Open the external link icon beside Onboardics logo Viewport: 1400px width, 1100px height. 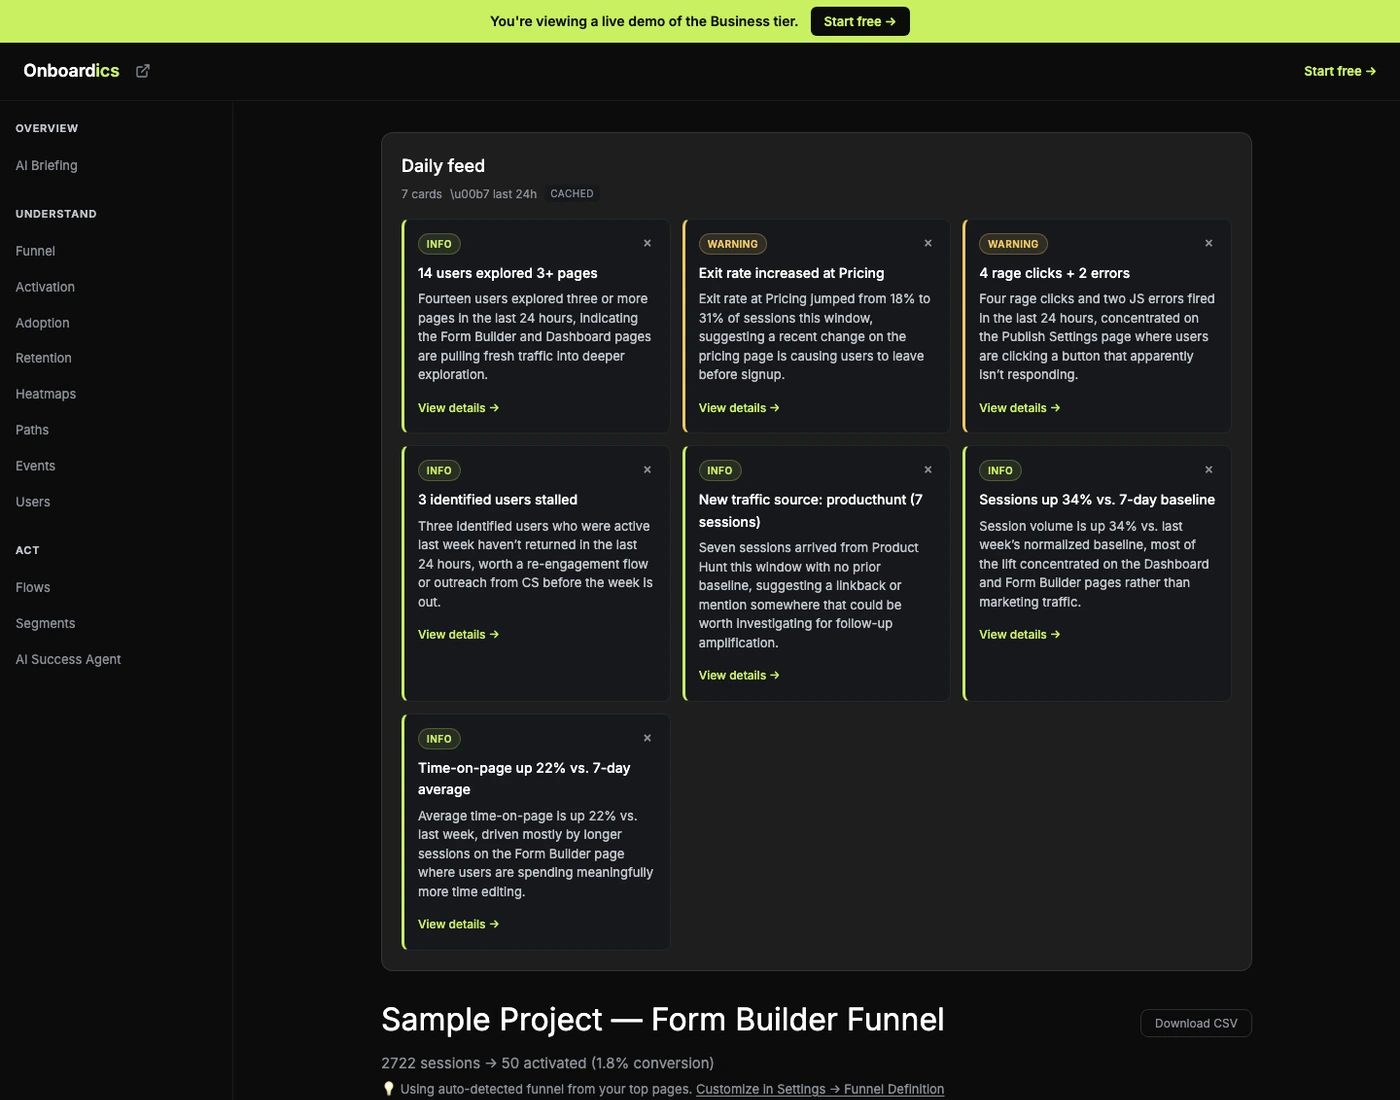(x=142, y=70)
